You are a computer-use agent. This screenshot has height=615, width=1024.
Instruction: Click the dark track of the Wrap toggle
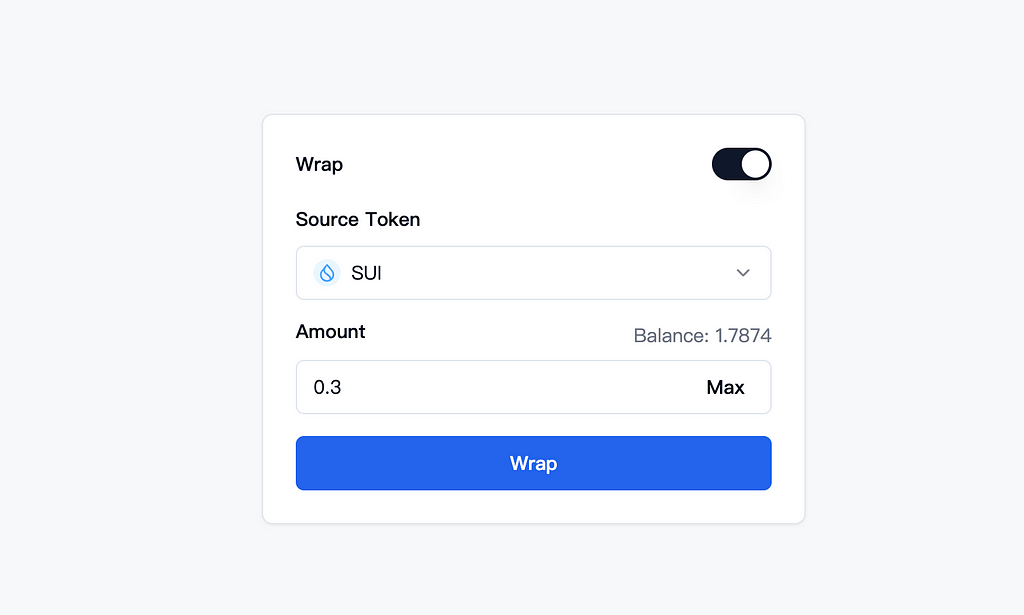(x=726, y=164)
